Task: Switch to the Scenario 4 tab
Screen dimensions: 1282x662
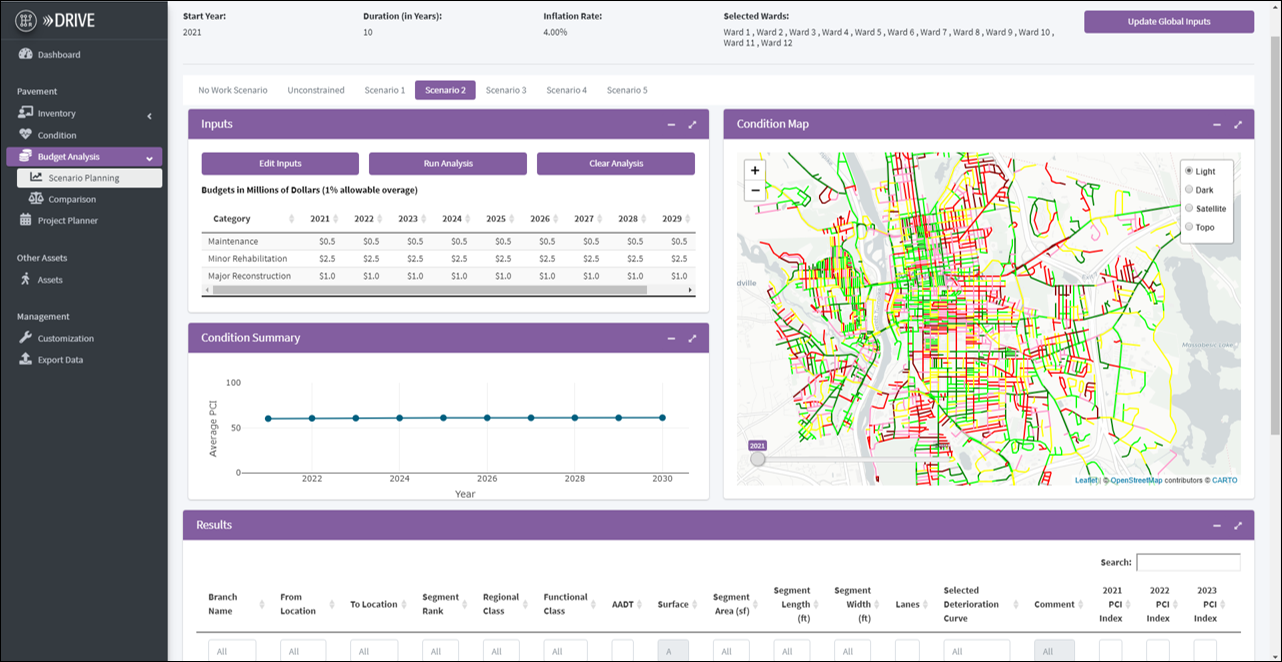Action: (x=566, y=90)
